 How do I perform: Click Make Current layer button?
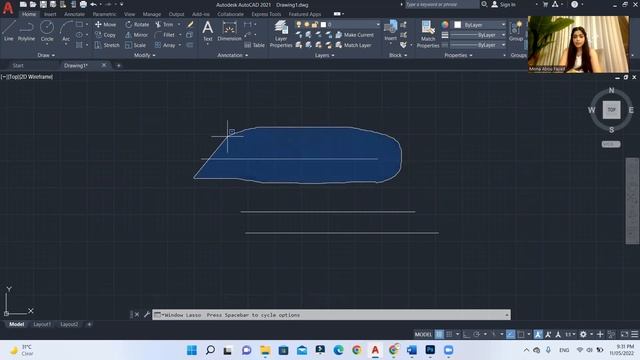(x=354, y=35)
